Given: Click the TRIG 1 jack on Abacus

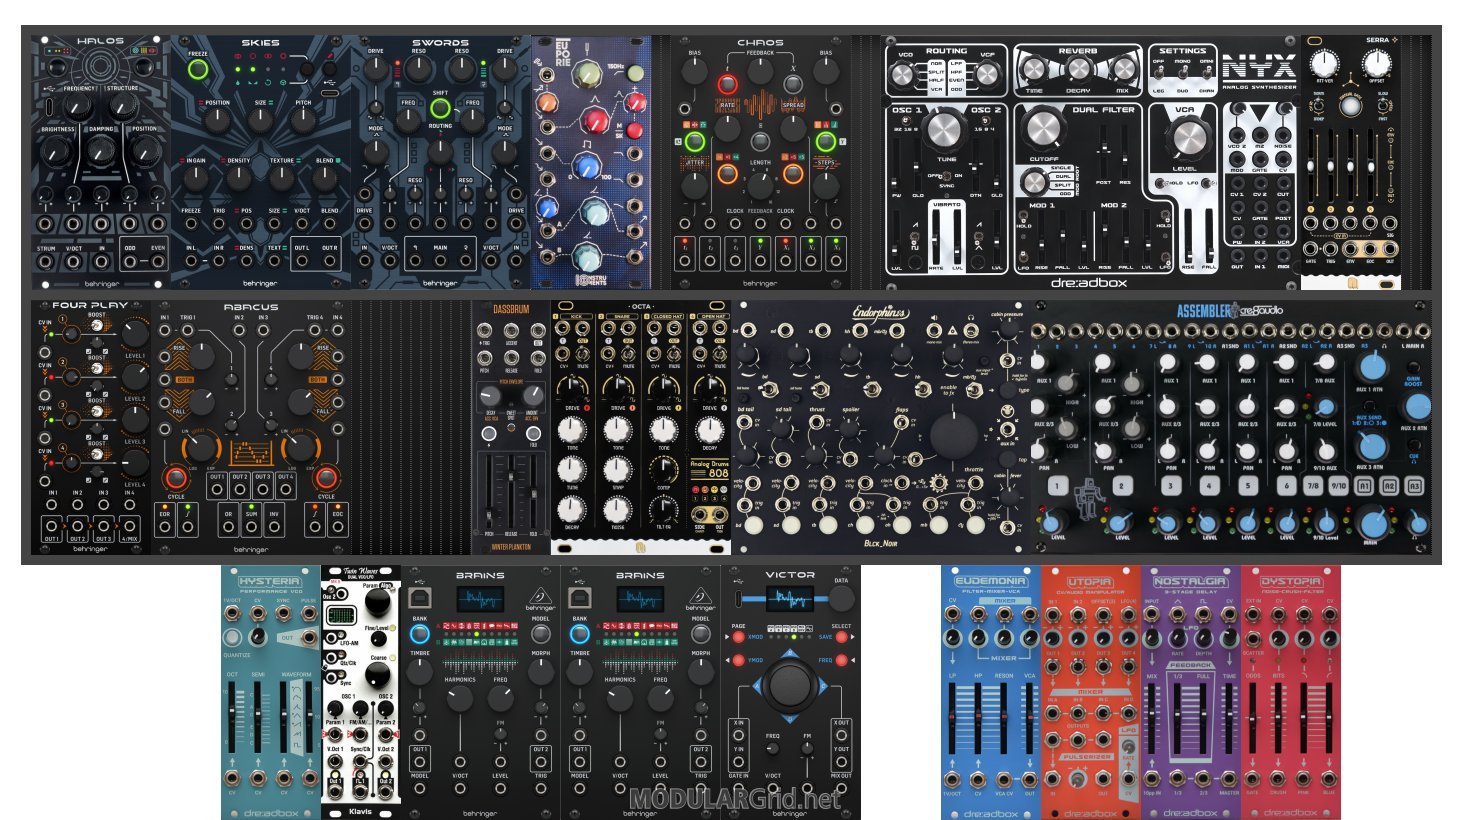Looking at the screenshot, I should click(187, 331).
